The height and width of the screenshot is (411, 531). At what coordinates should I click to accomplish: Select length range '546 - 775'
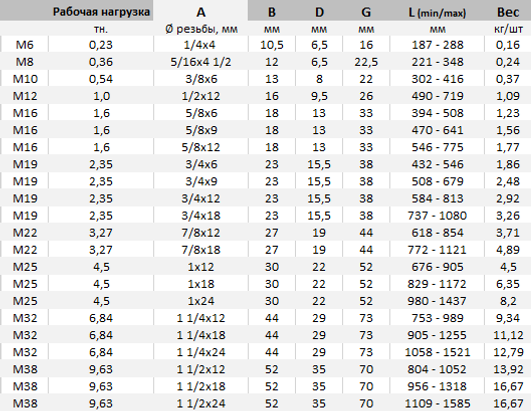point(437,147)
